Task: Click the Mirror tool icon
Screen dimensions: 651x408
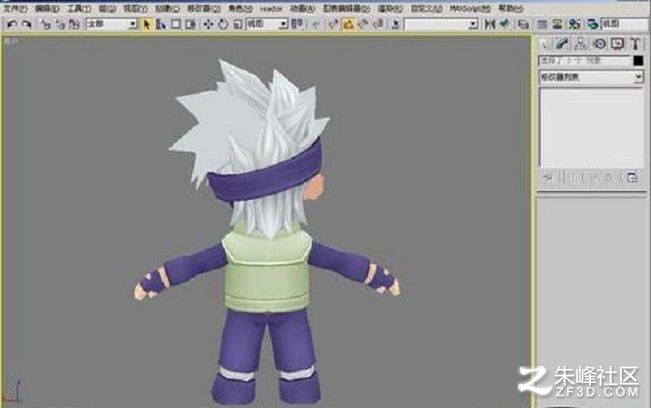Action: point(490,24)
